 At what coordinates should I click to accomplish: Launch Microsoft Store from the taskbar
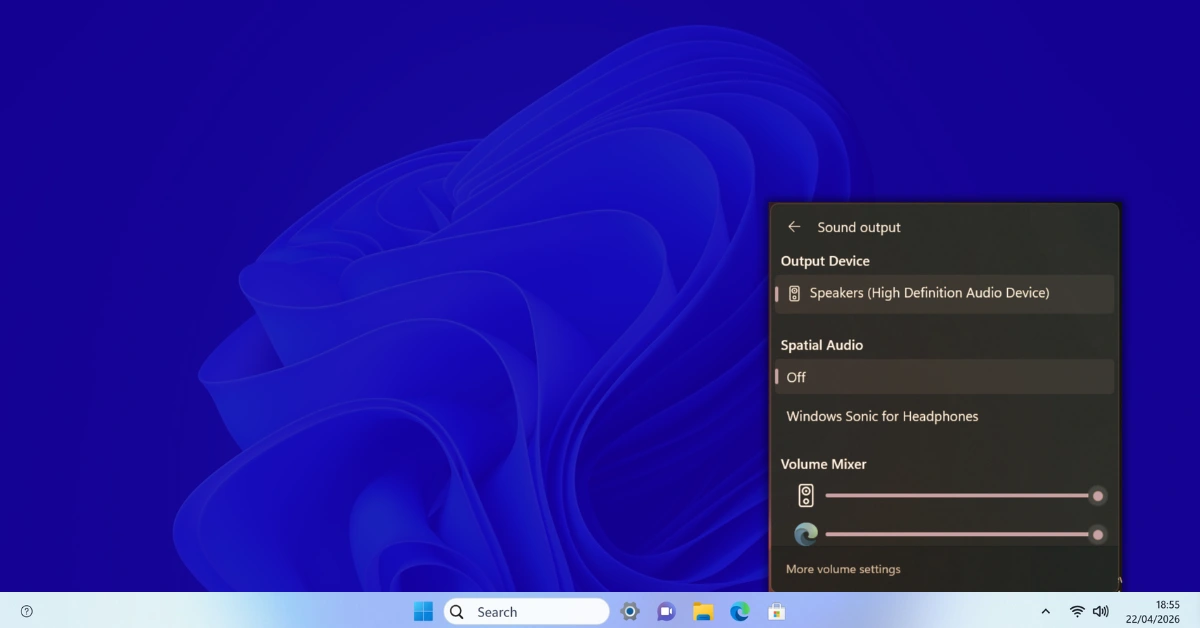[777, 611]
